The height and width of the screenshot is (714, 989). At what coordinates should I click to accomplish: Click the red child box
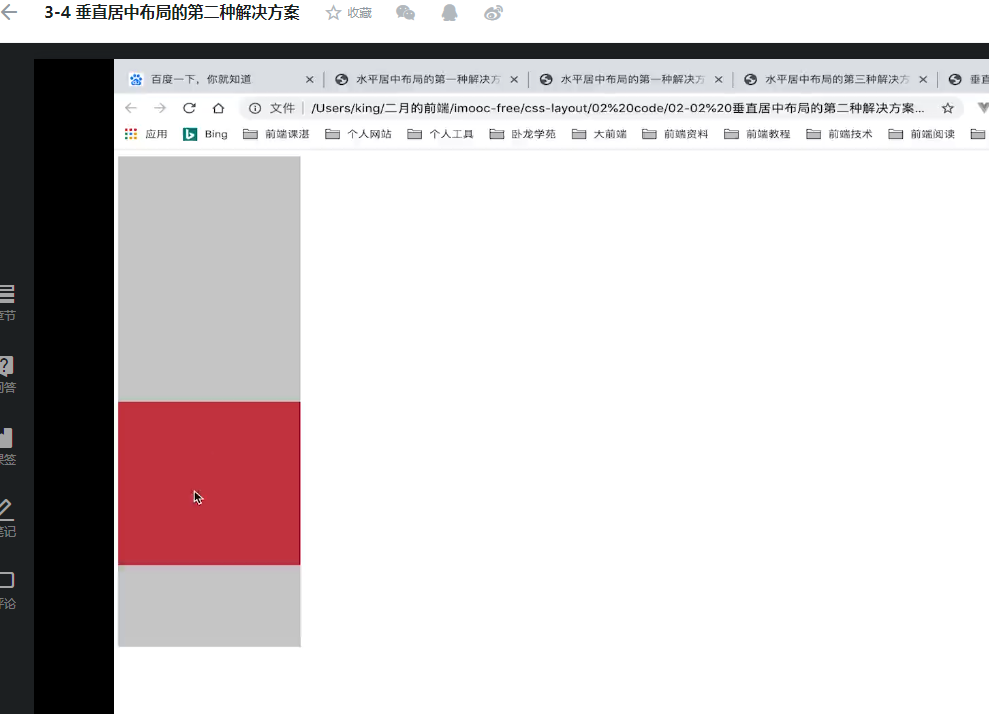click(x=209, y=483)
